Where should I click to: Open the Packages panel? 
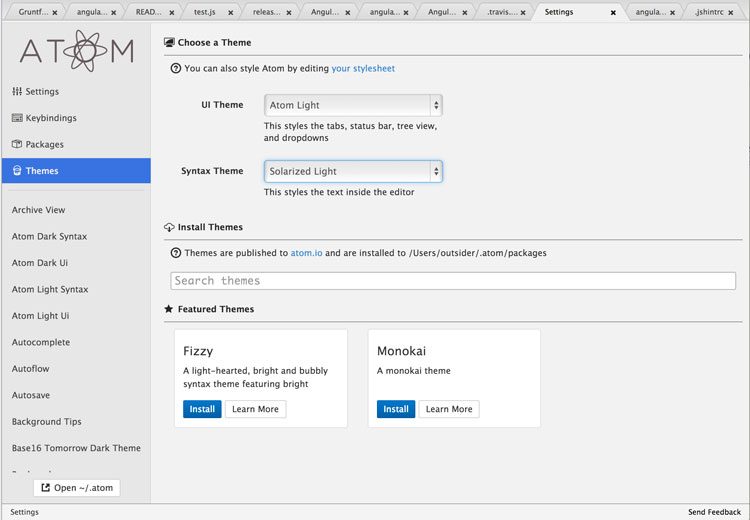click(x=76, y=144)
